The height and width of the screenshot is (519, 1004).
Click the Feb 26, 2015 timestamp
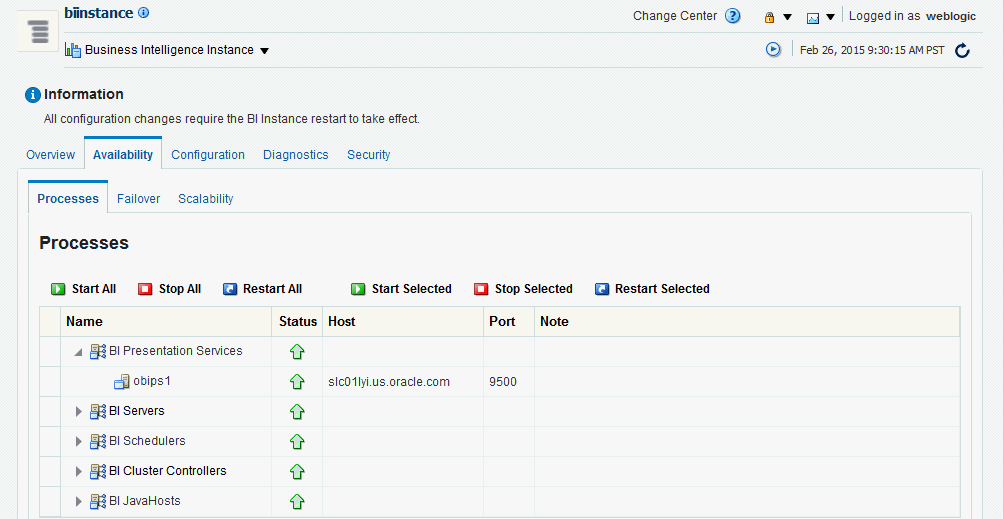coord(872,50)
